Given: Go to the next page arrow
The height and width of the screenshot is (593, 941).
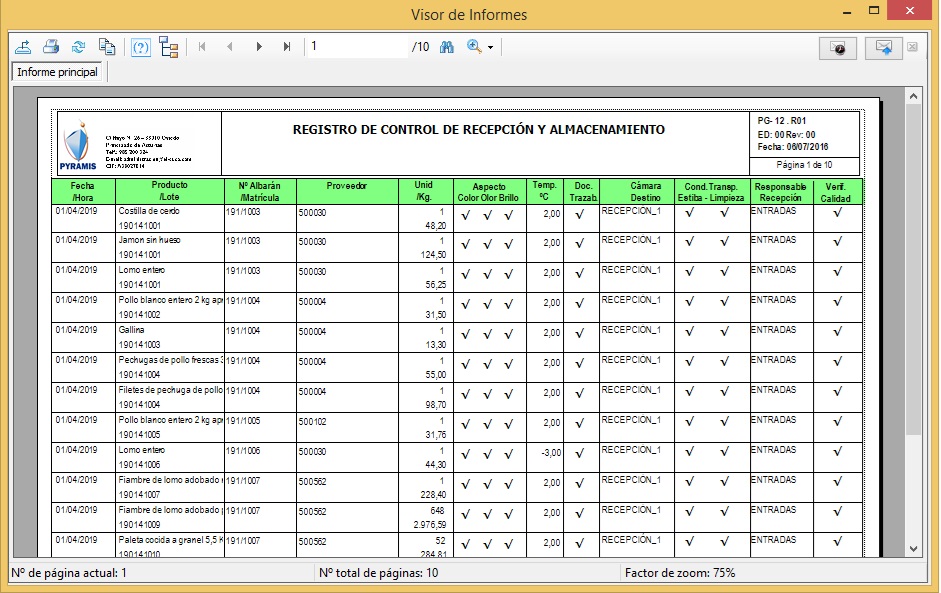Looking at the screenshot, I should coord(259,47).
